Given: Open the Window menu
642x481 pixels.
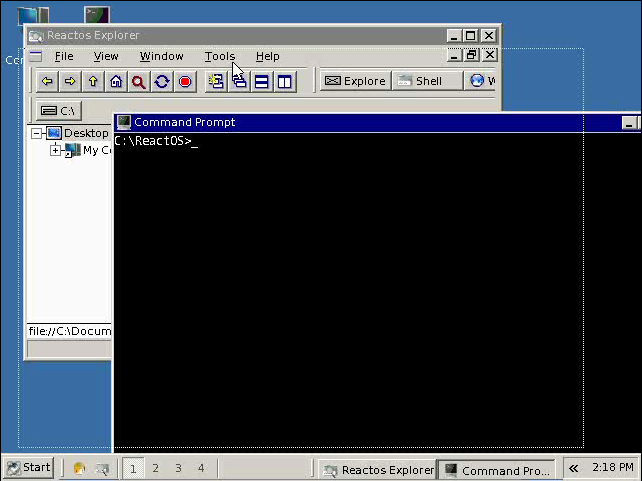Looking at the screenshot, I should pyautogui.click(x=161, y=56).
